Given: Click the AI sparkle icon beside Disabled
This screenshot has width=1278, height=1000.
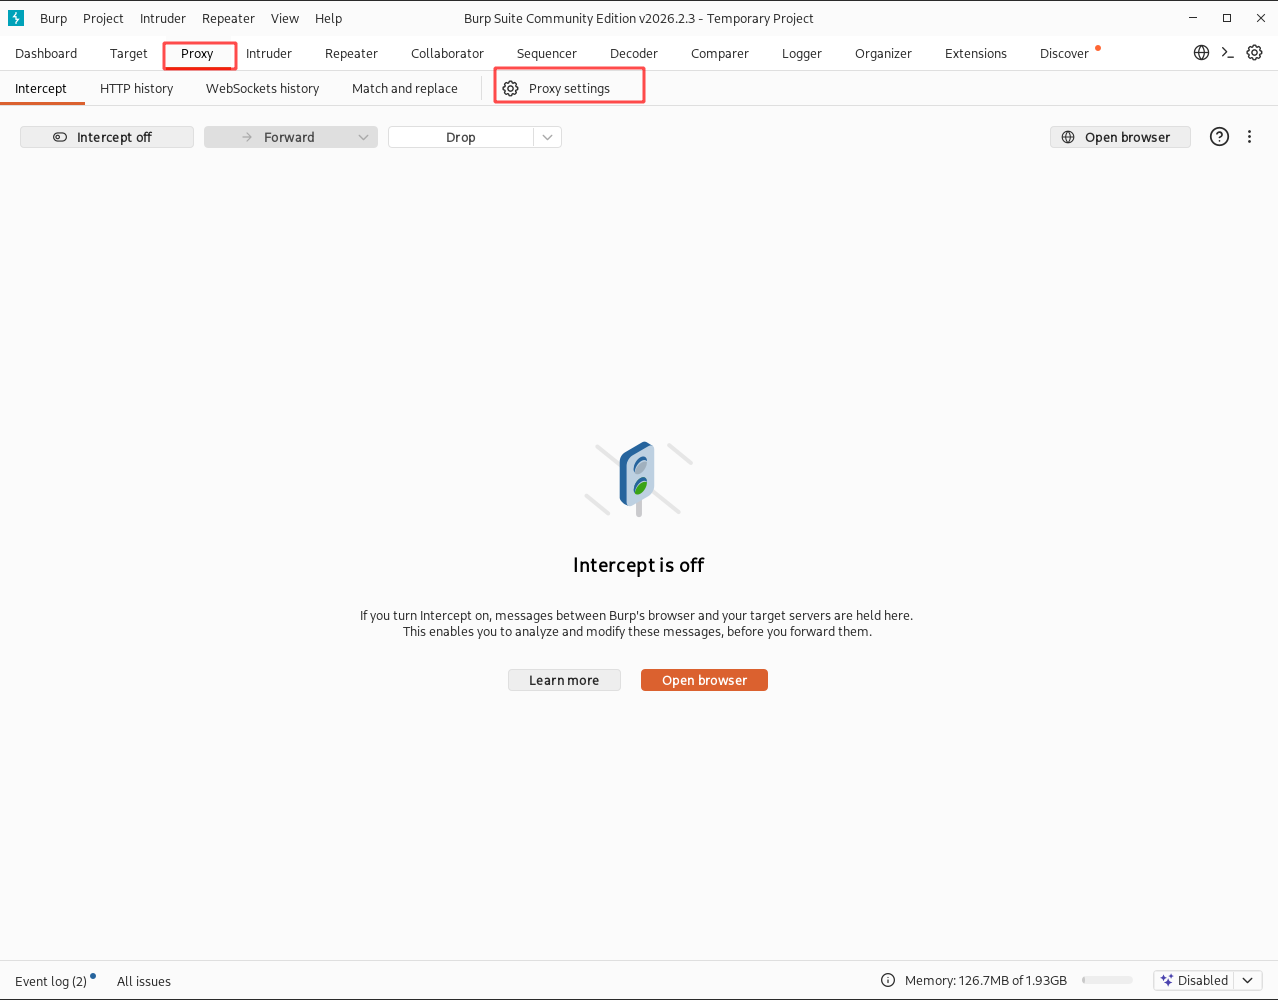Looking at the screenshot, I should coord(1166,980).
